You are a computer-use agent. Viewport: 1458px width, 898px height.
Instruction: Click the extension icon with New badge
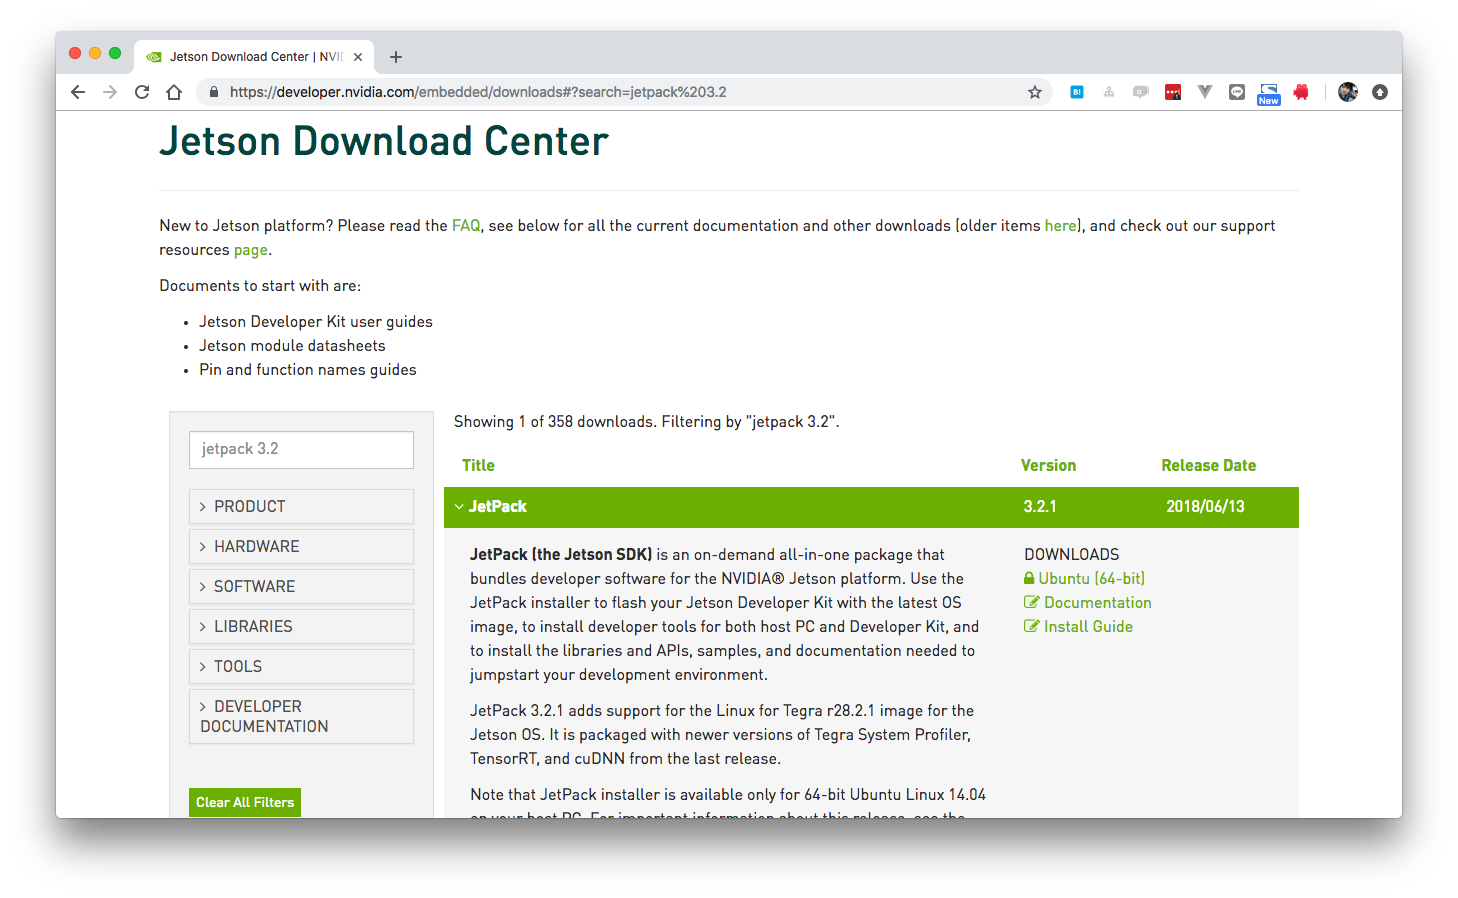(1269, 94)
